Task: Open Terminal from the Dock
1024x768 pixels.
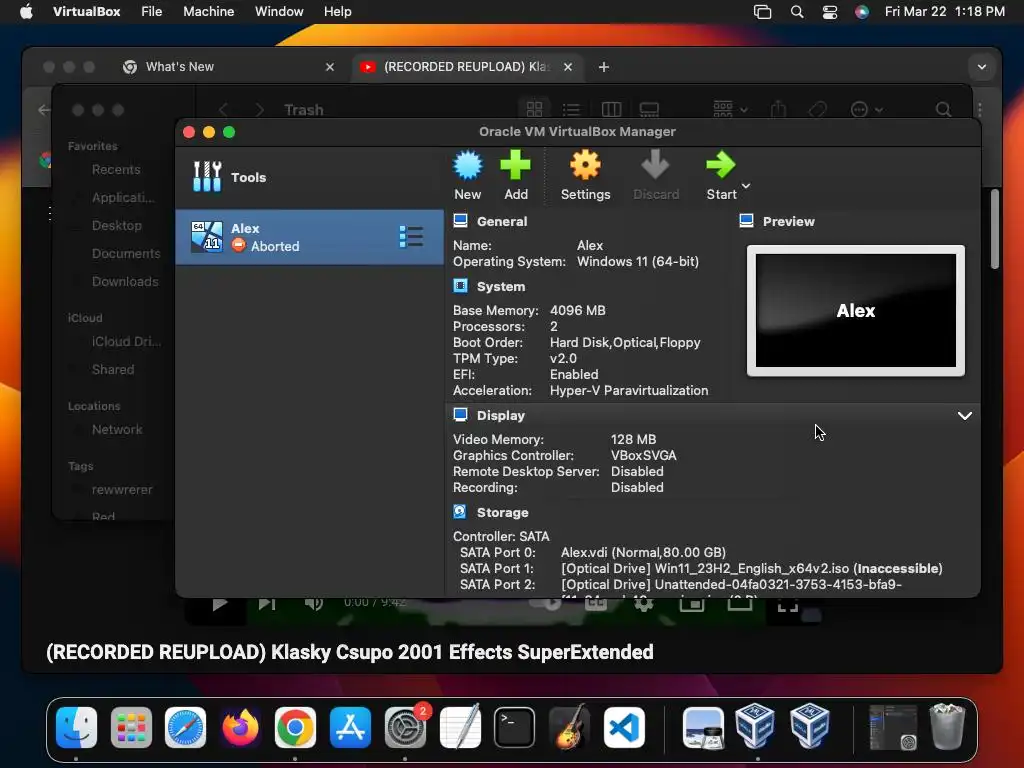Action: coord(515,727)
